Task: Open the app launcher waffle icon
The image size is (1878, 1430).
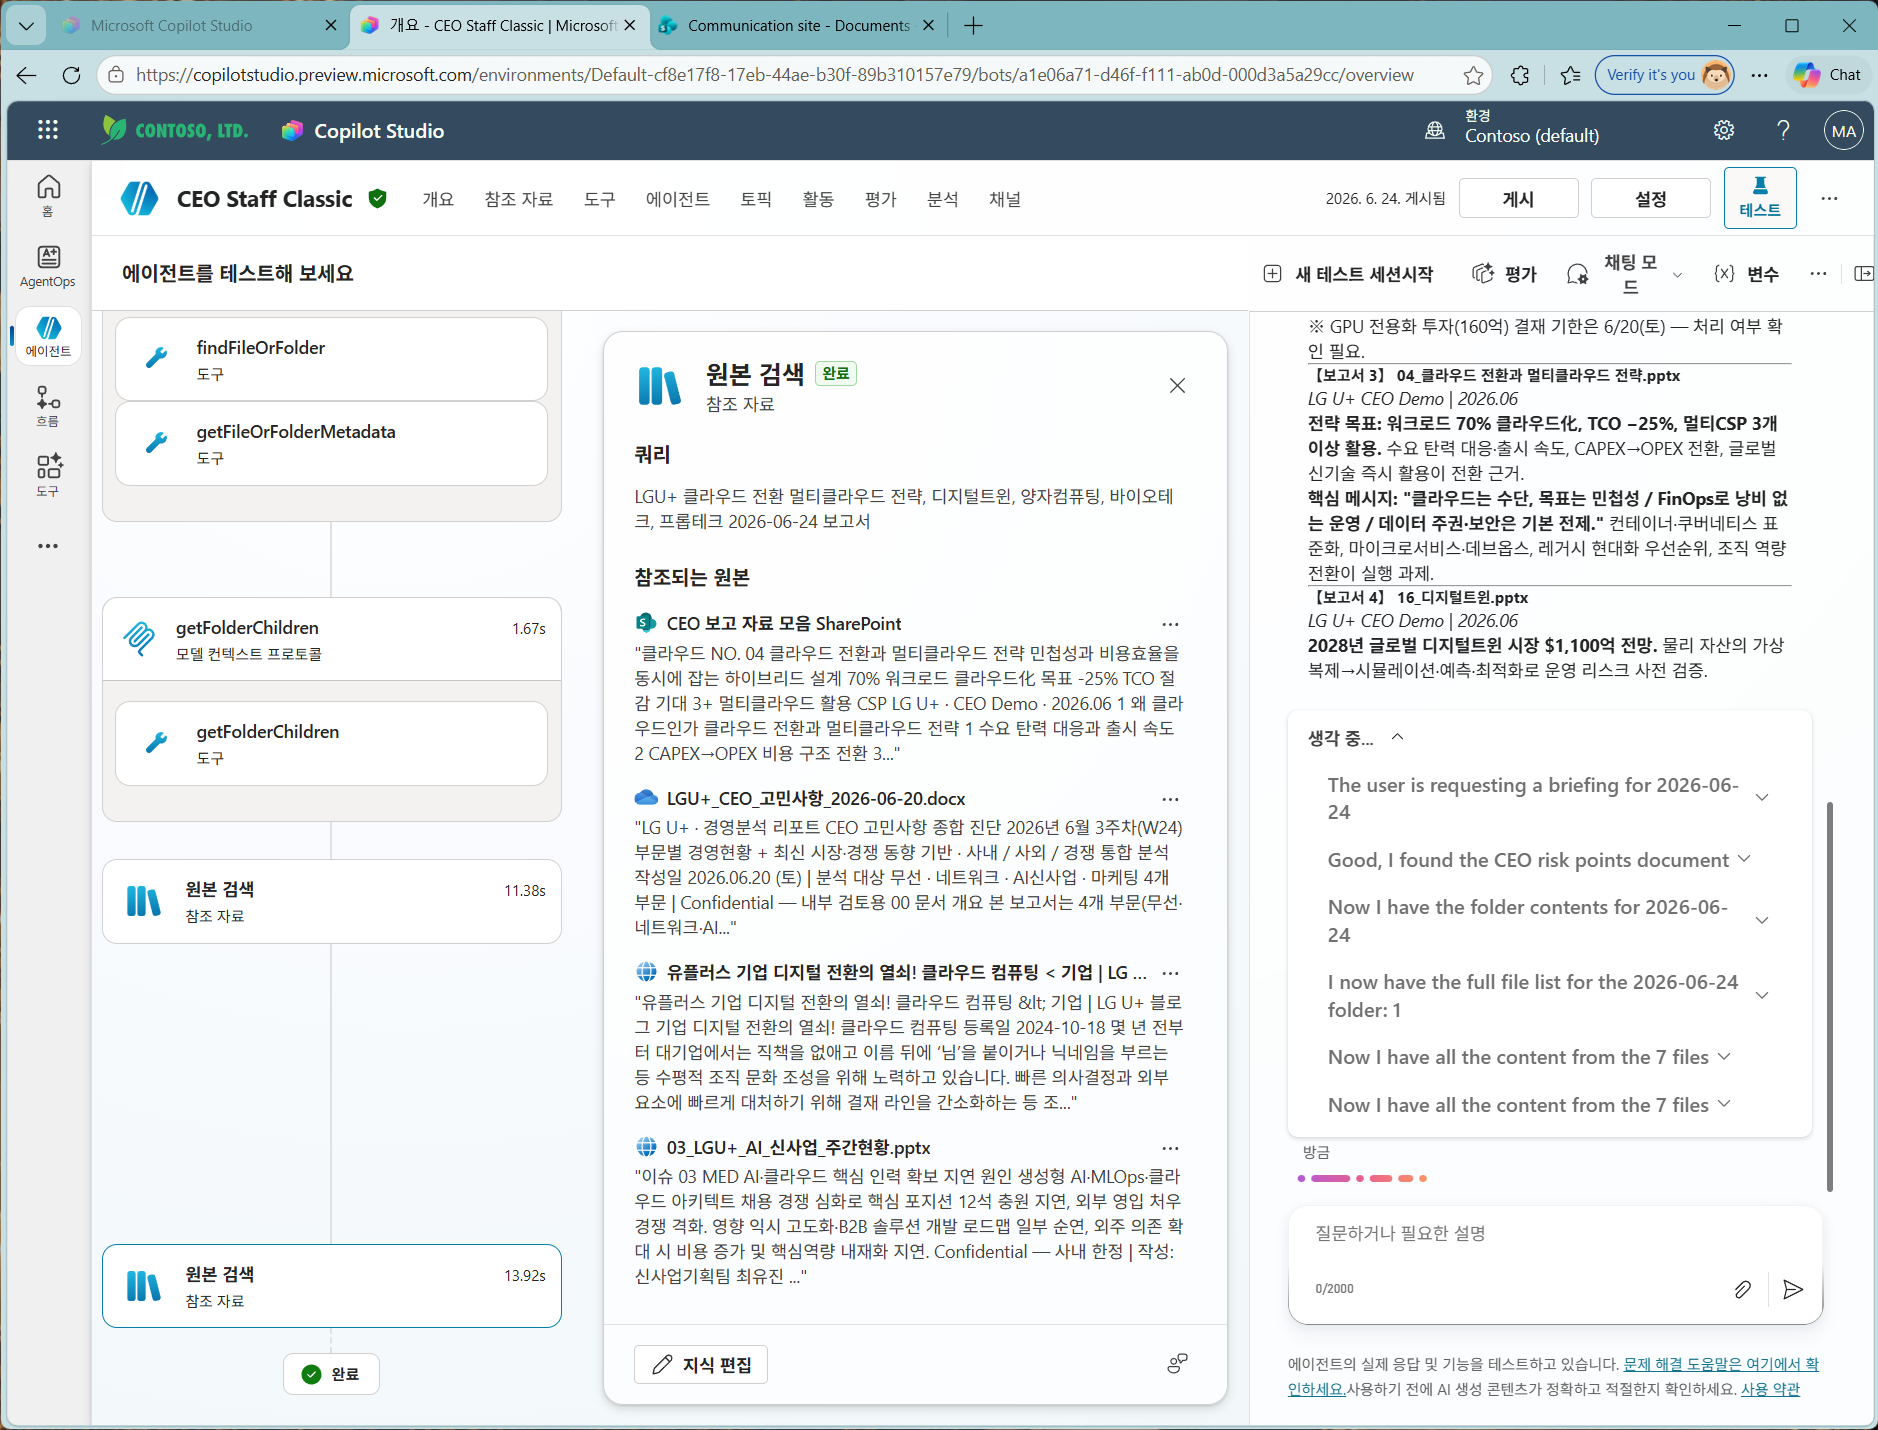Action: click(48, 130)
